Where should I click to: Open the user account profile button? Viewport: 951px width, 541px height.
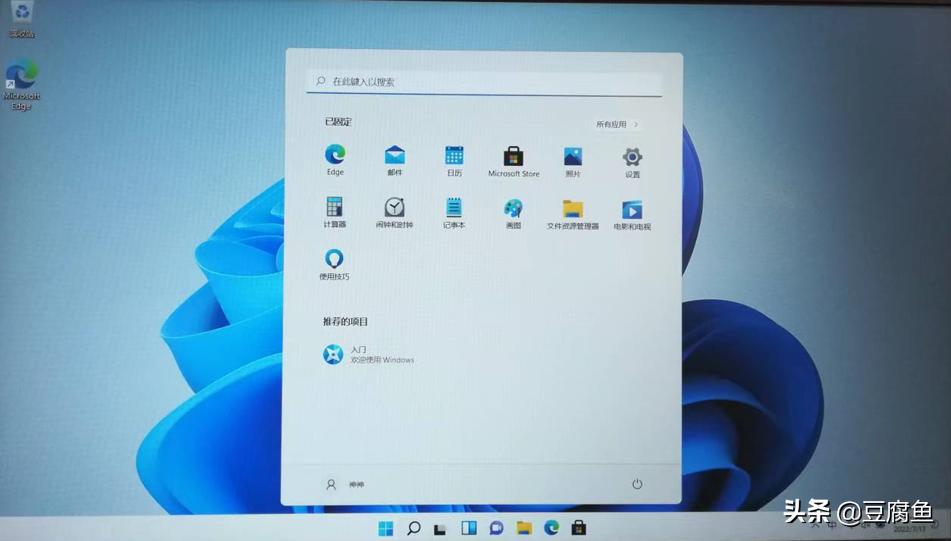tap(345, 485)
